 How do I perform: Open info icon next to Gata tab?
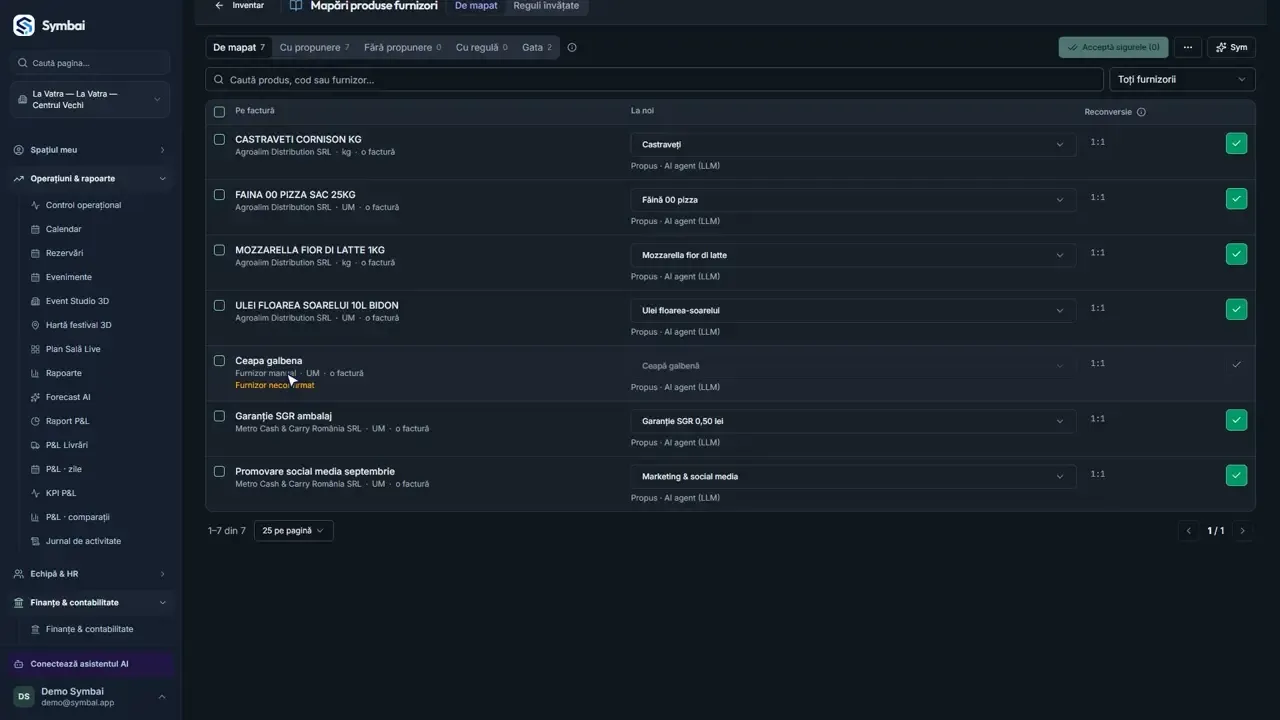point(572,47)
